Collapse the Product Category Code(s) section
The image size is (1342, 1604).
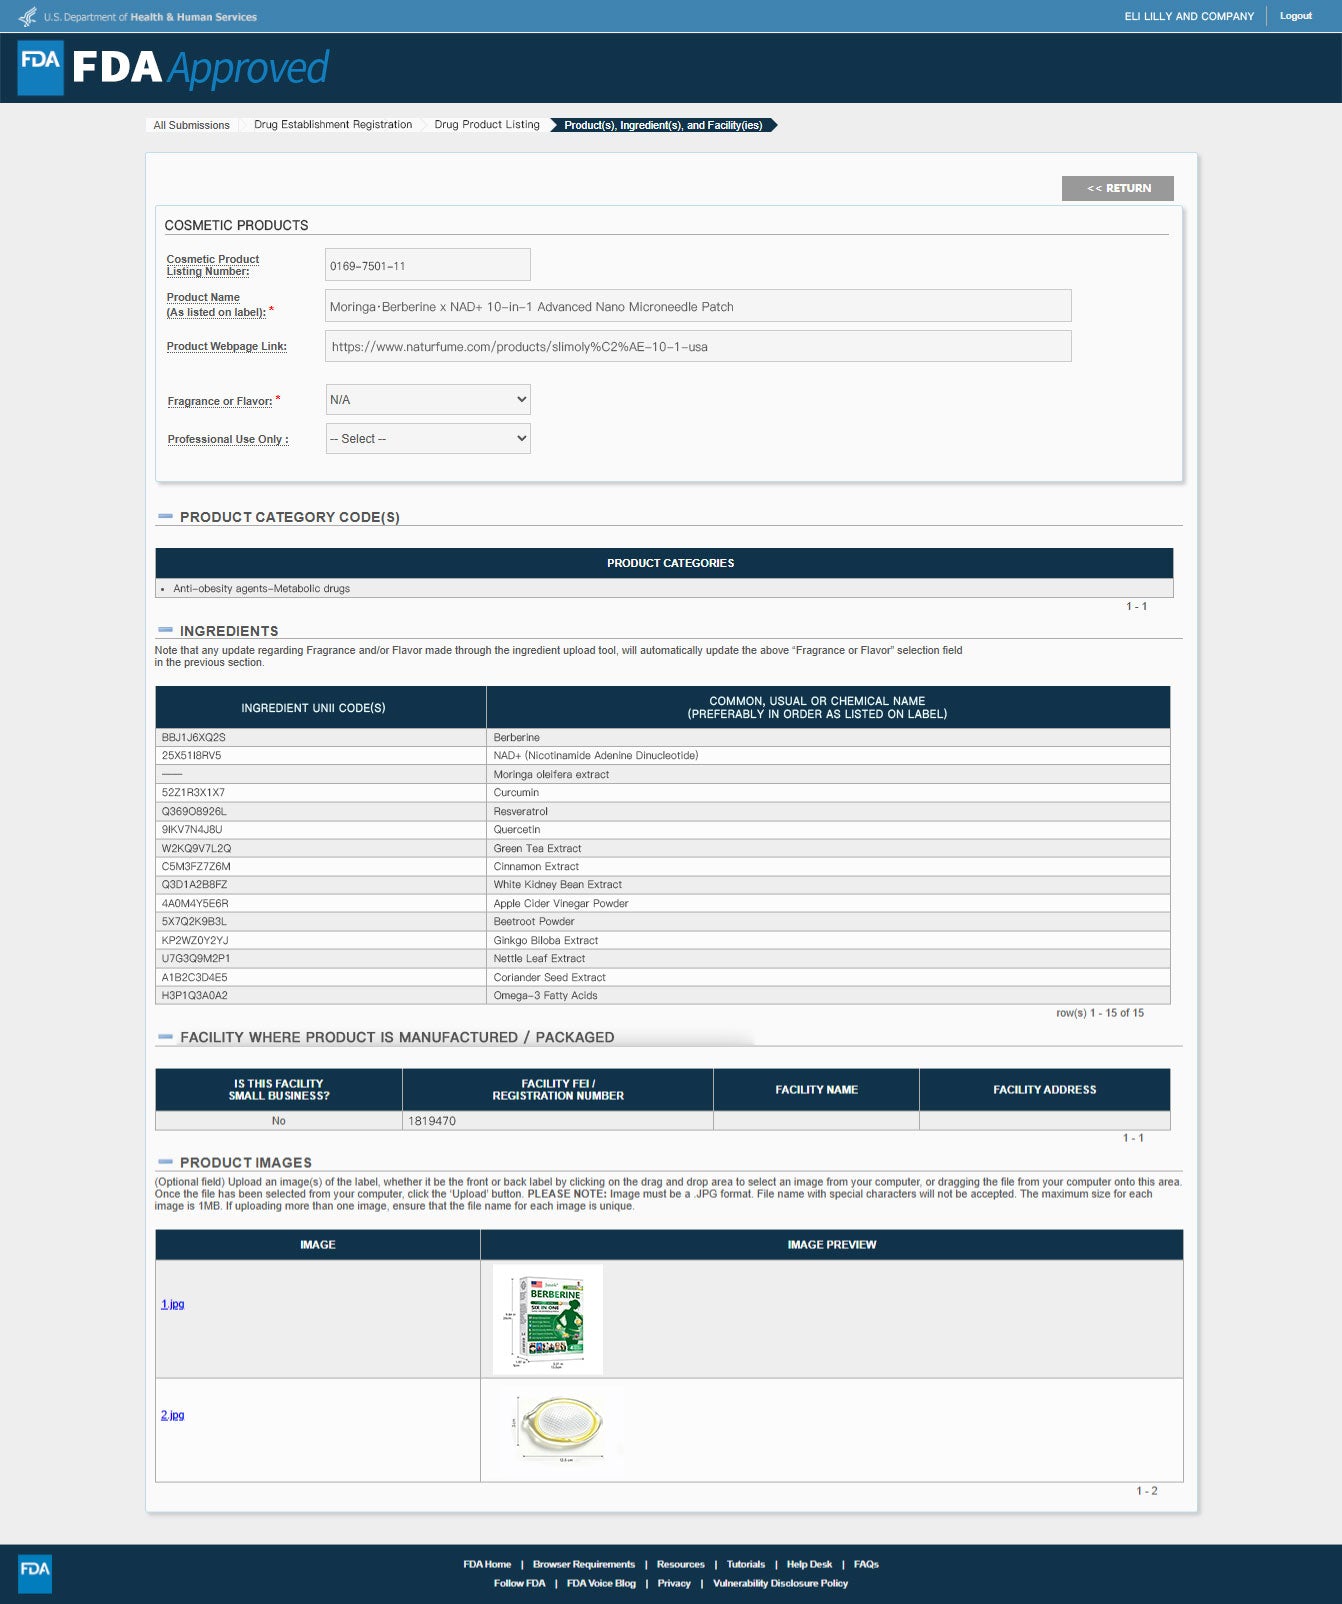[165, 517]
